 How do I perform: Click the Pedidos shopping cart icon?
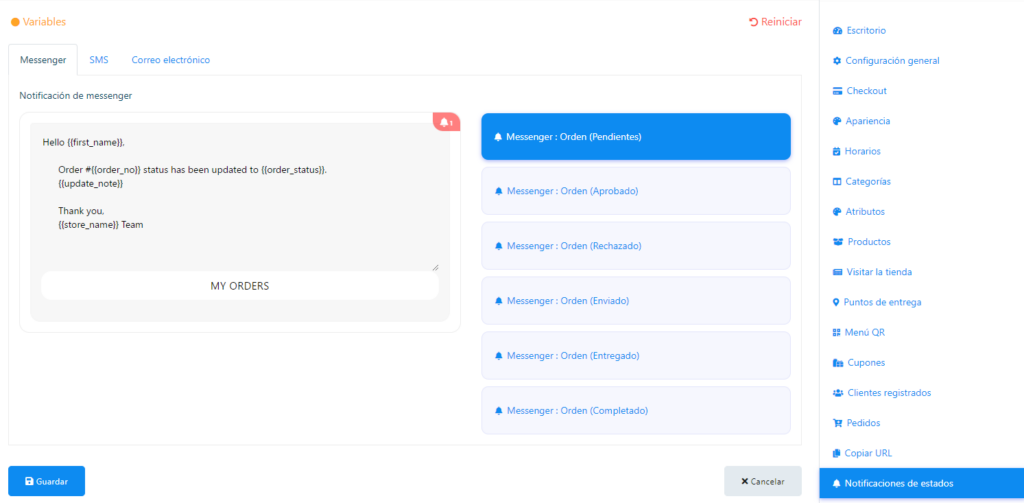837,423
